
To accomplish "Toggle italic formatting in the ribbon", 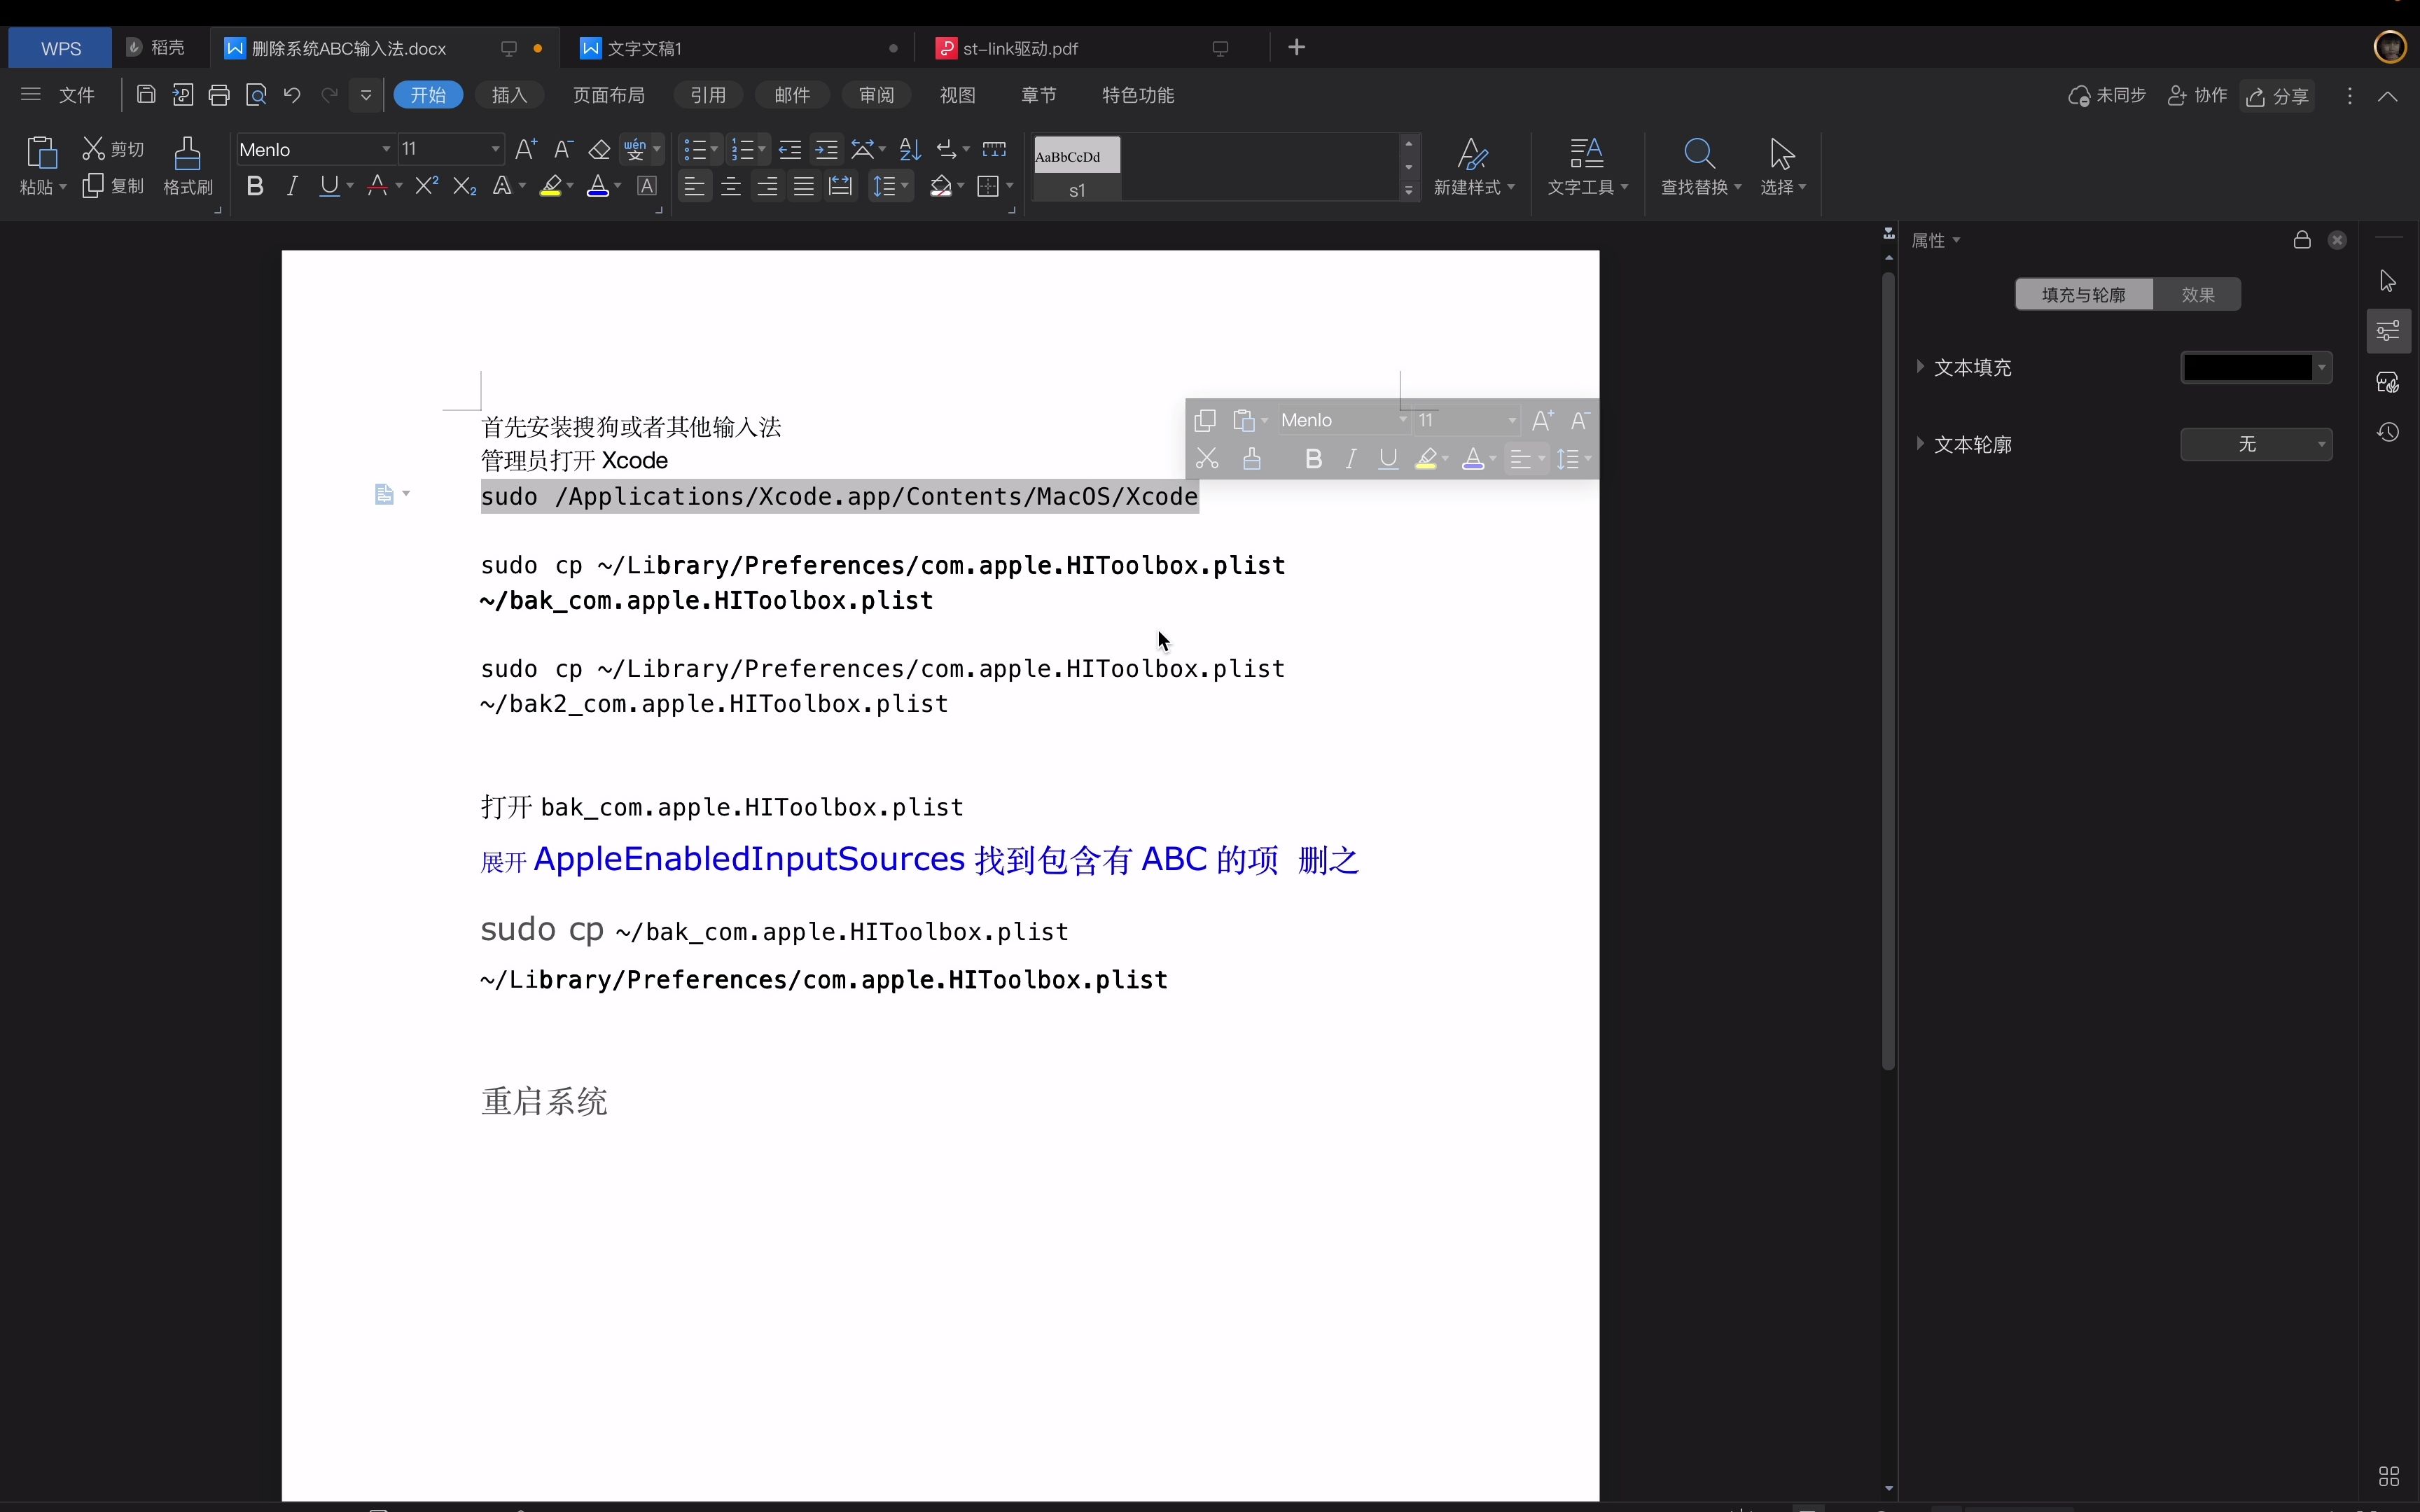I will [292, 185].
